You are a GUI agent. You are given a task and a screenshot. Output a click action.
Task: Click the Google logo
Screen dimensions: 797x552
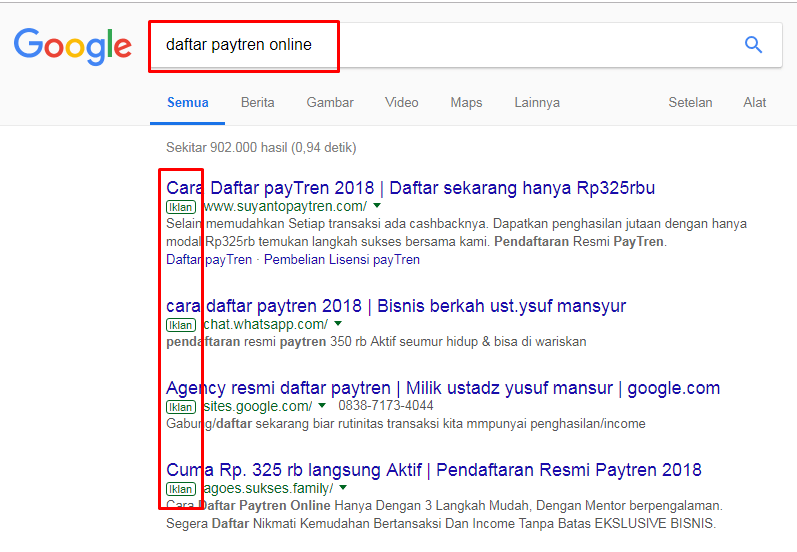point(73,46)
